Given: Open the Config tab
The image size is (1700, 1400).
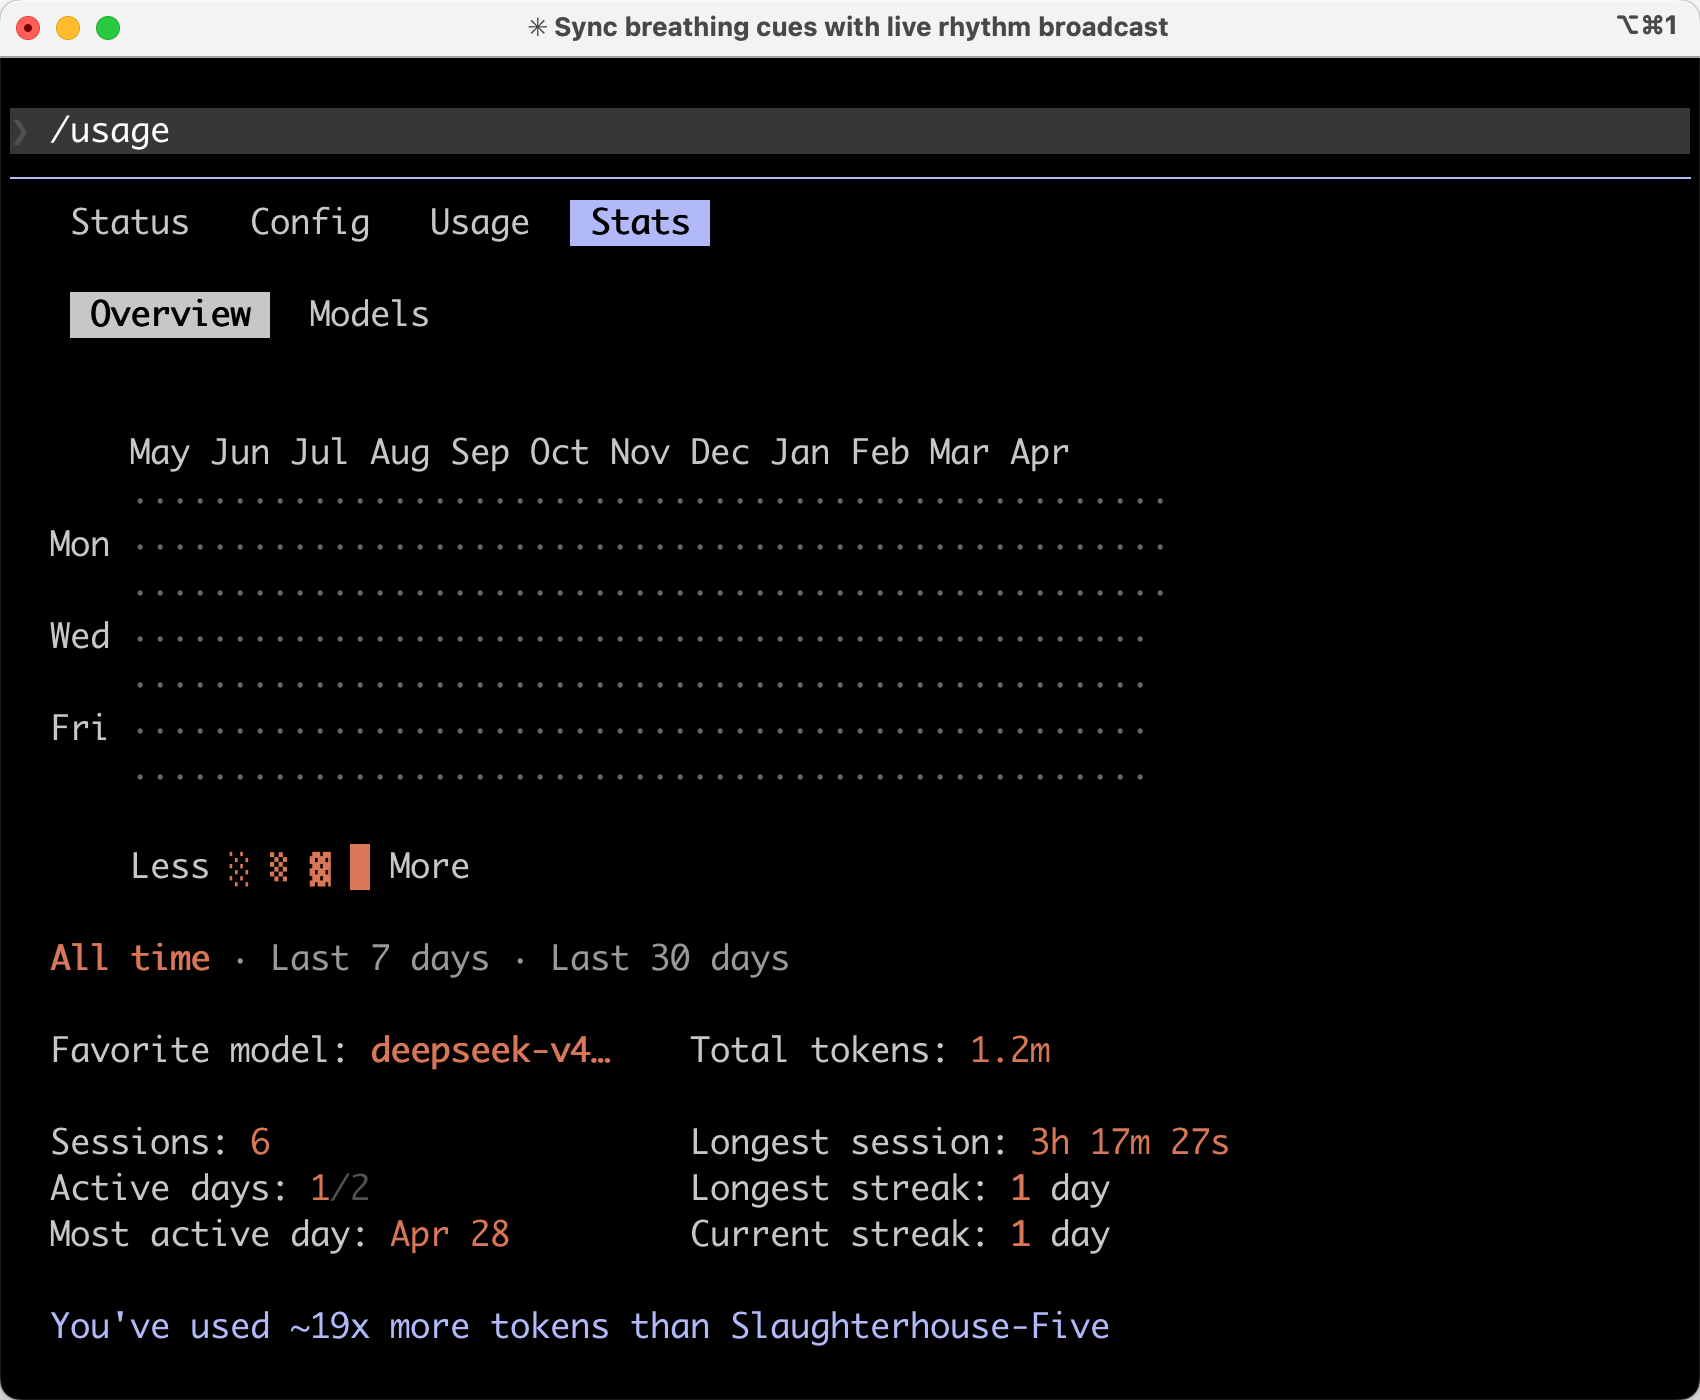Looking at the screenshot, I should [x=310, y=222].
